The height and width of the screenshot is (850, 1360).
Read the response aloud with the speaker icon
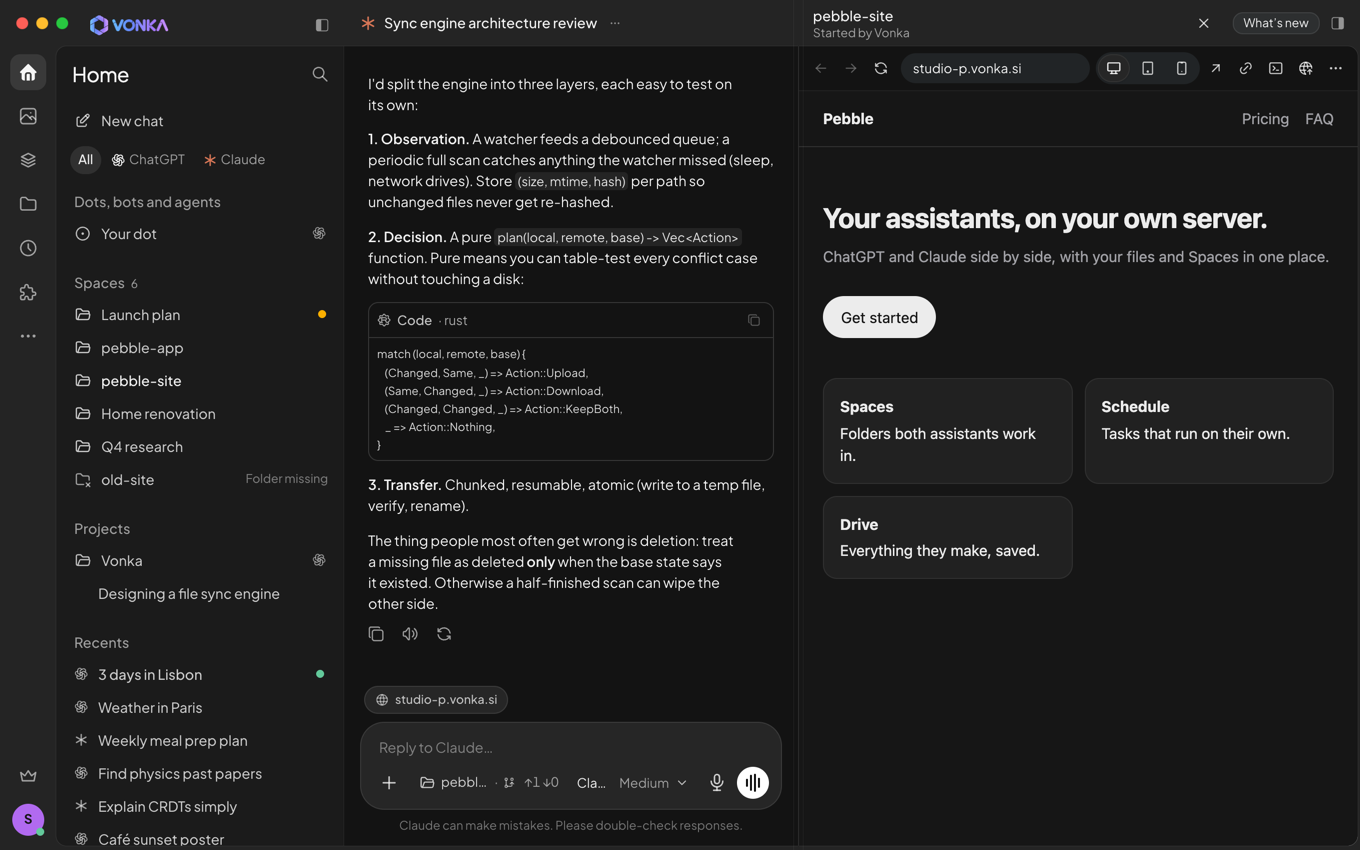410,634
